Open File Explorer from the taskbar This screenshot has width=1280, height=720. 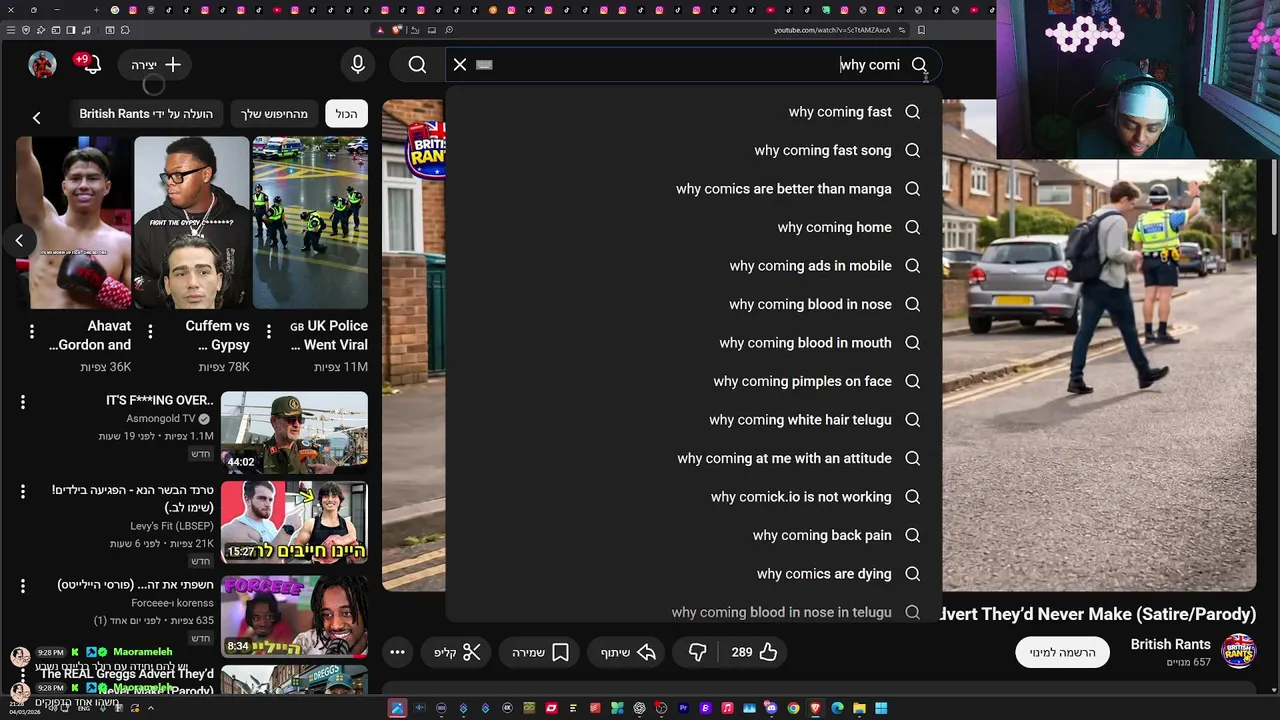point(859,708)
